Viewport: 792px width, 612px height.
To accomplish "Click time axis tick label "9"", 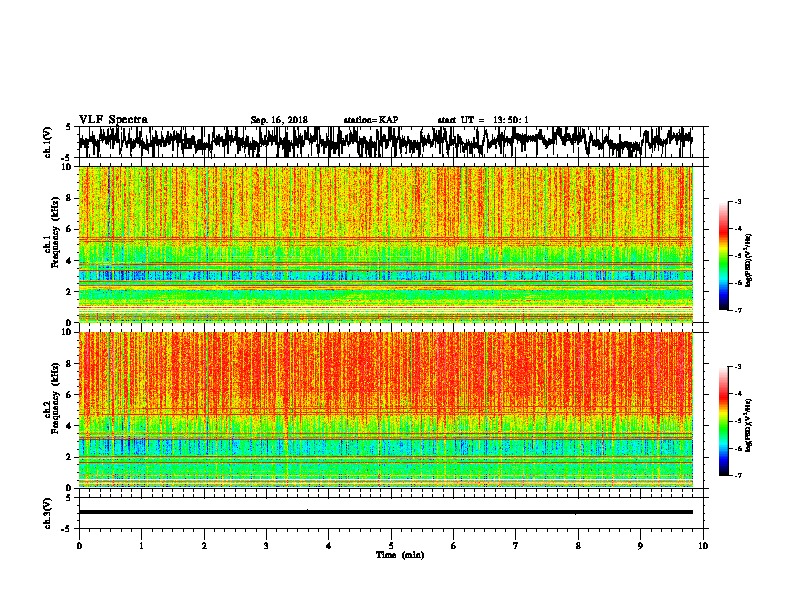I will coord(640,546).
